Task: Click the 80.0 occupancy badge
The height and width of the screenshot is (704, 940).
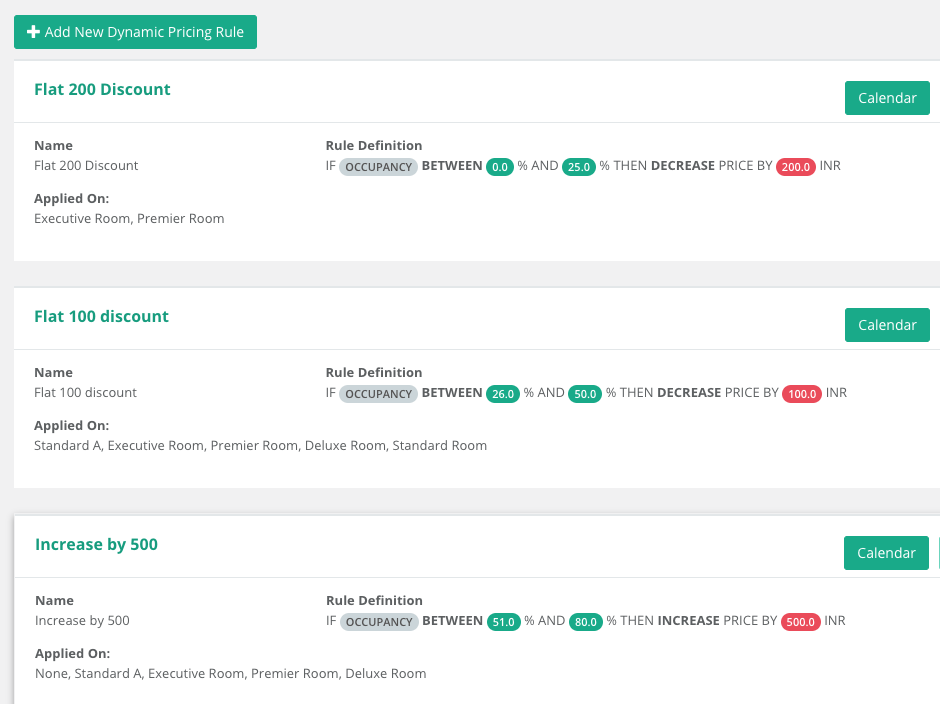Action: click(586, 622)
